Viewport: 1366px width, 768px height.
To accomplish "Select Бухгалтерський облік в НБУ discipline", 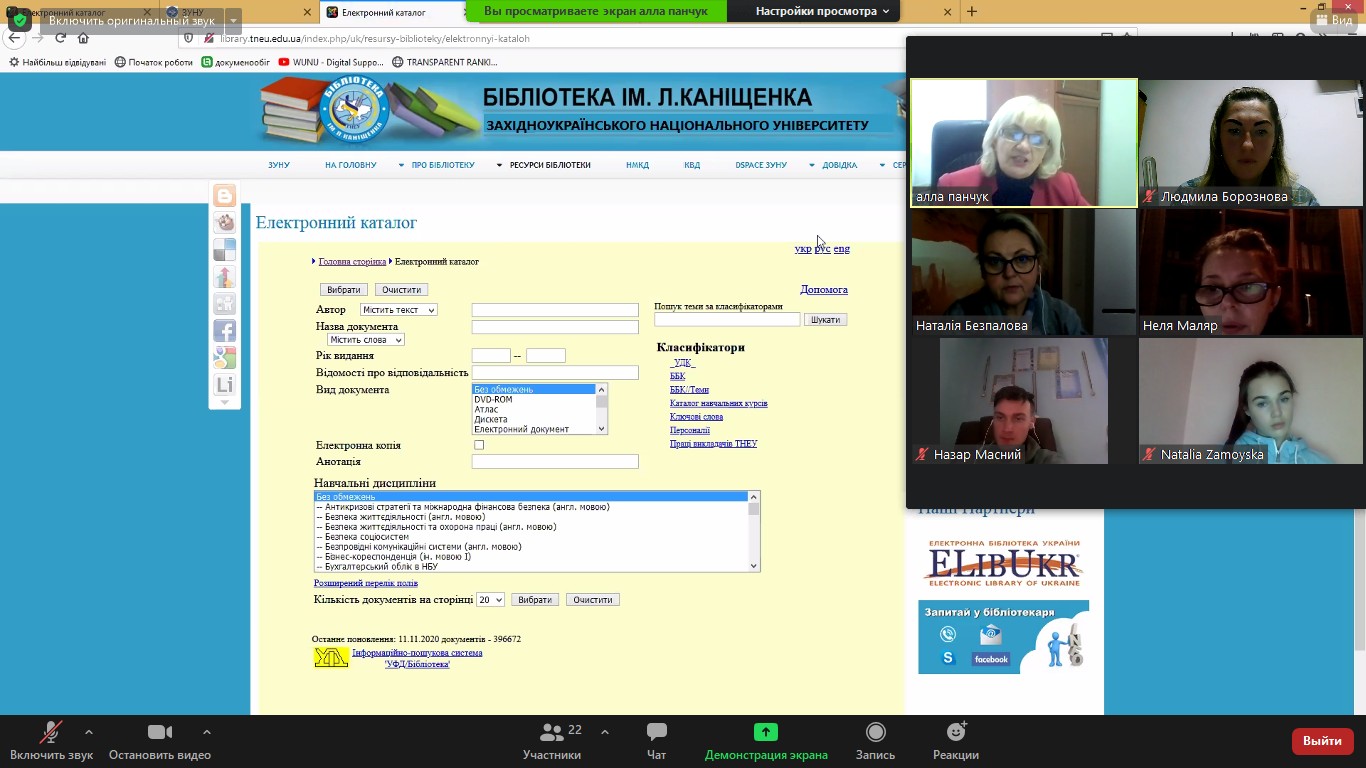I will pos(531,567).
